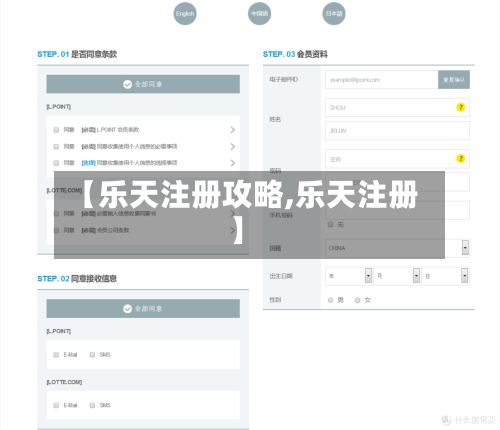
Task: Open the CHINA nationality dropdown
Action: (x=397, y=248)
